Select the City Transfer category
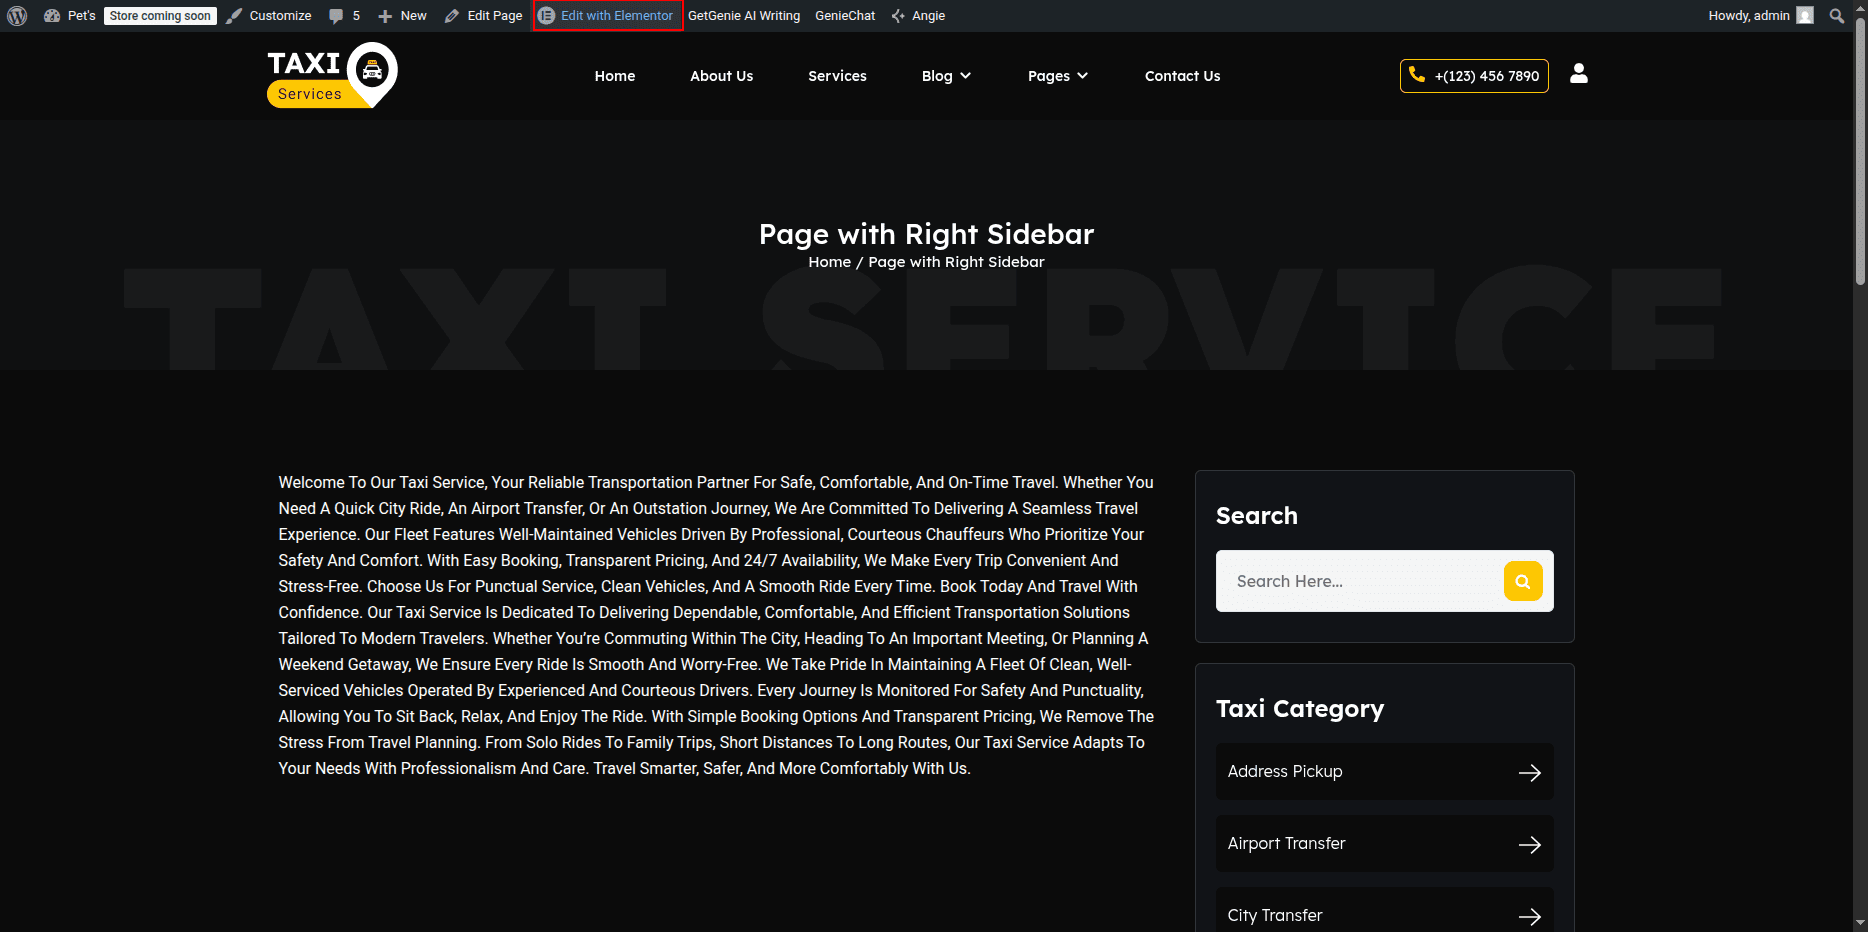The width and height of the screenshot is (1868, 932). (1384, 910)
